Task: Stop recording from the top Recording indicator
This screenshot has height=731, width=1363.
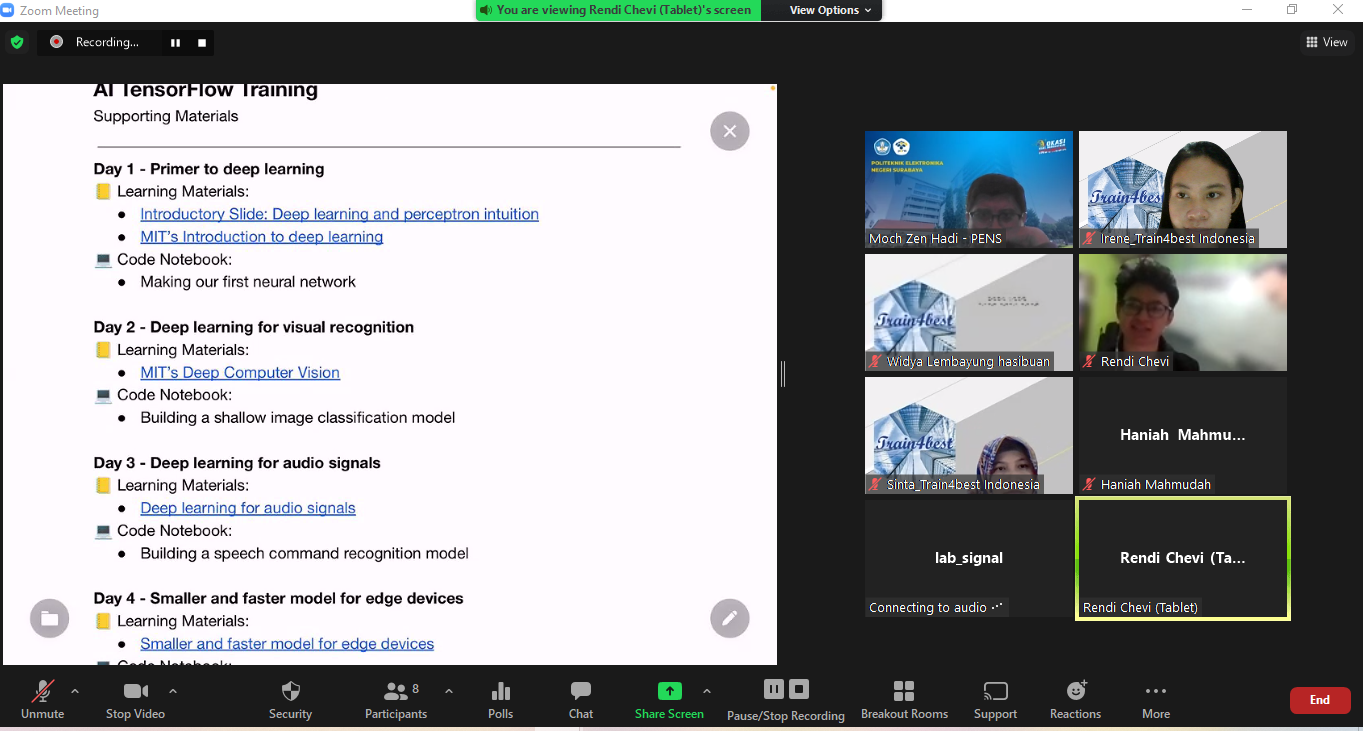Action: tap(201, 43)
